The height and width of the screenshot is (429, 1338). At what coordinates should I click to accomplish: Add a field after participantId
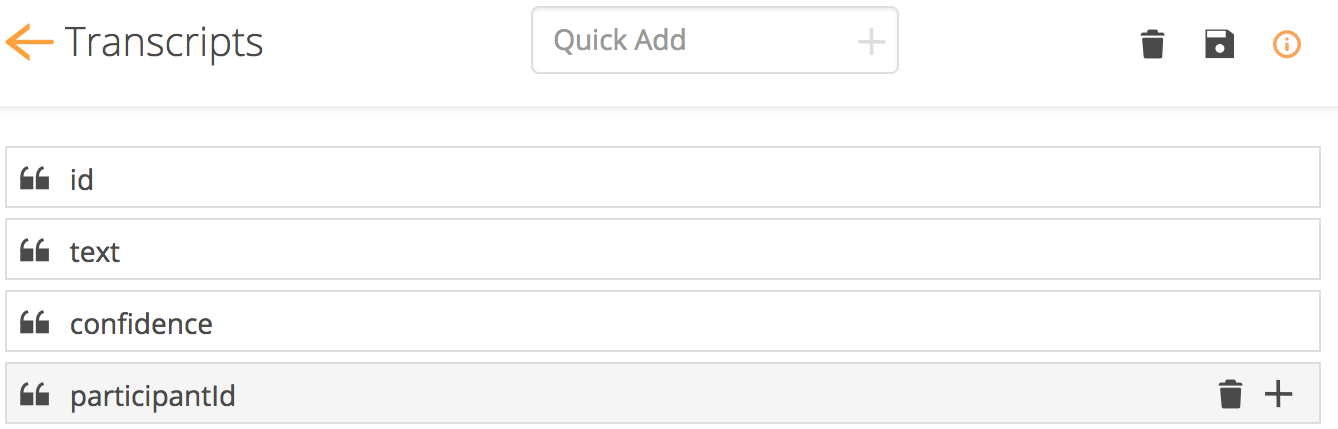[x=1278, y=395]
